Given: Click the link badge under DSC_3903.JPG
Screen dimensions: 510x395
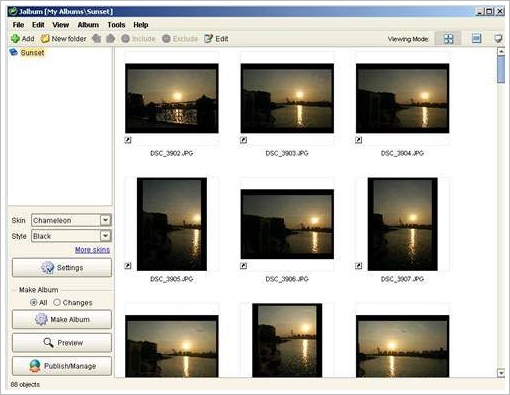Looking at the screenshot, I should (x=243, y=140).
